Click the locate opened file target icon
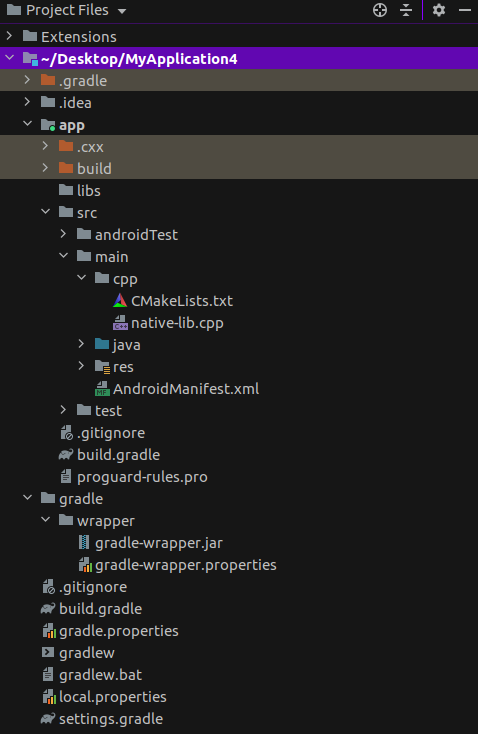The height and width of the screenshot is (734, 478). [380, 10]
